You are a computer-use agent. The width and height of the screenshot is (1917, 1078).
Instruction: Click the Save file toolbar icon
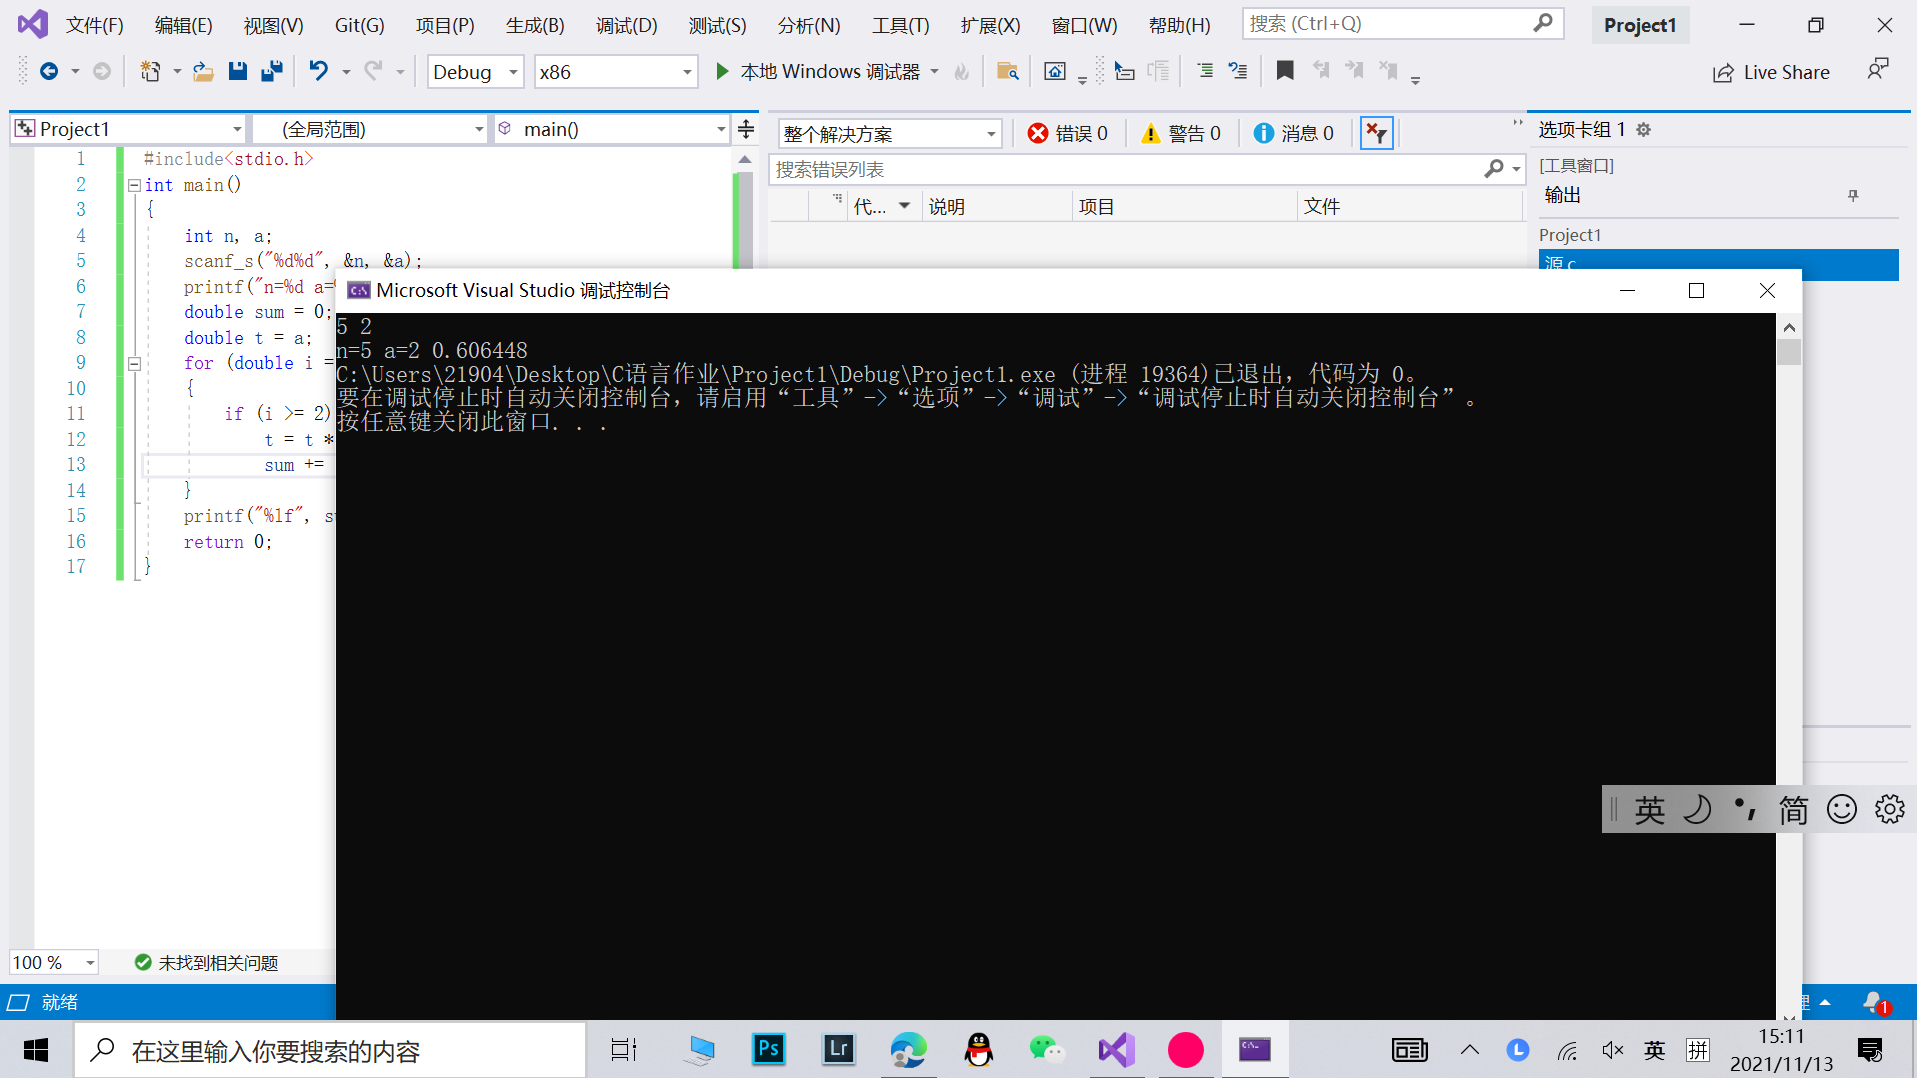point(237,71)
